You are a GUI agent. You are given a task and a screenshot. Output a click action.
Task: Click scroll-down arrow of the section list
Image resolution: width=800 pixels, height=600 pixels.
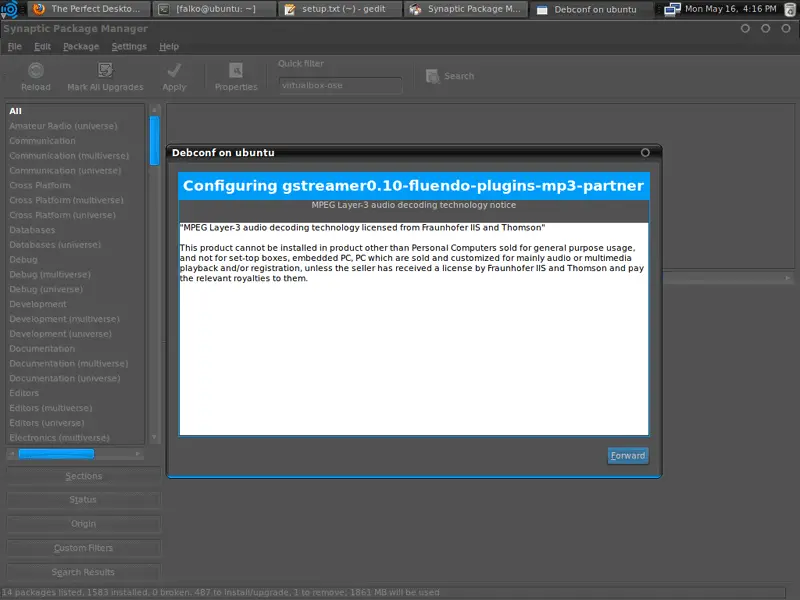pos(155,438)
